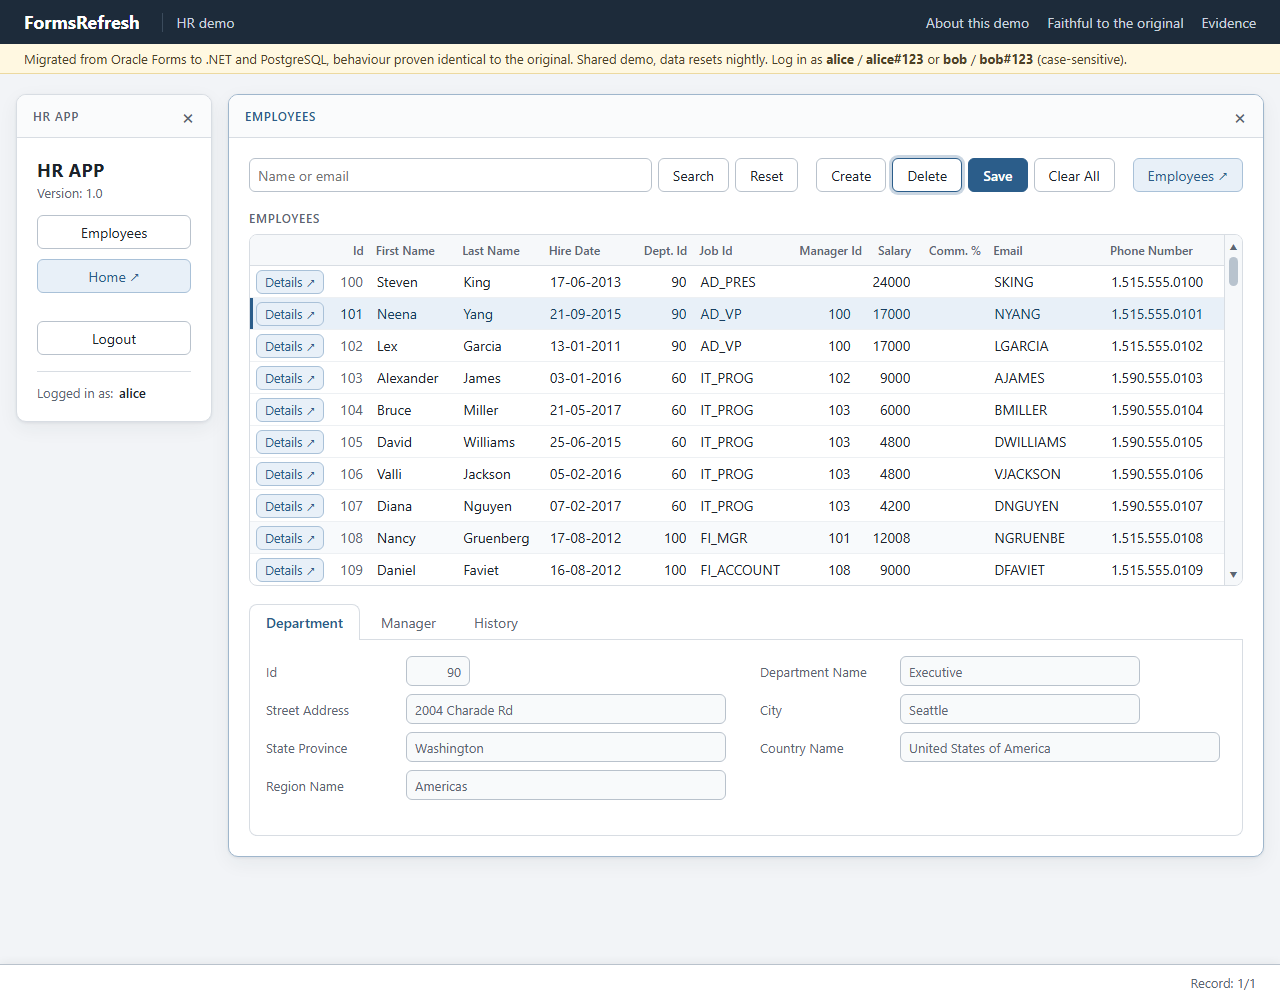Viewport: 1280px width, 1000px height.
Task: Click the Delete button
Action: click(927, 175)
